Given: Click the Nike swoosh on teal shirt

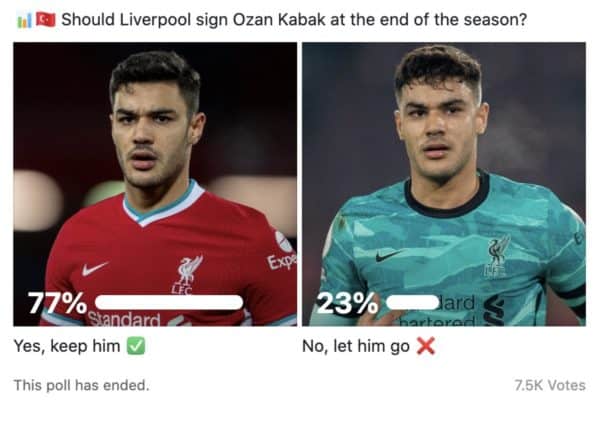Looking at the screenshot, I should click(388, 256).
